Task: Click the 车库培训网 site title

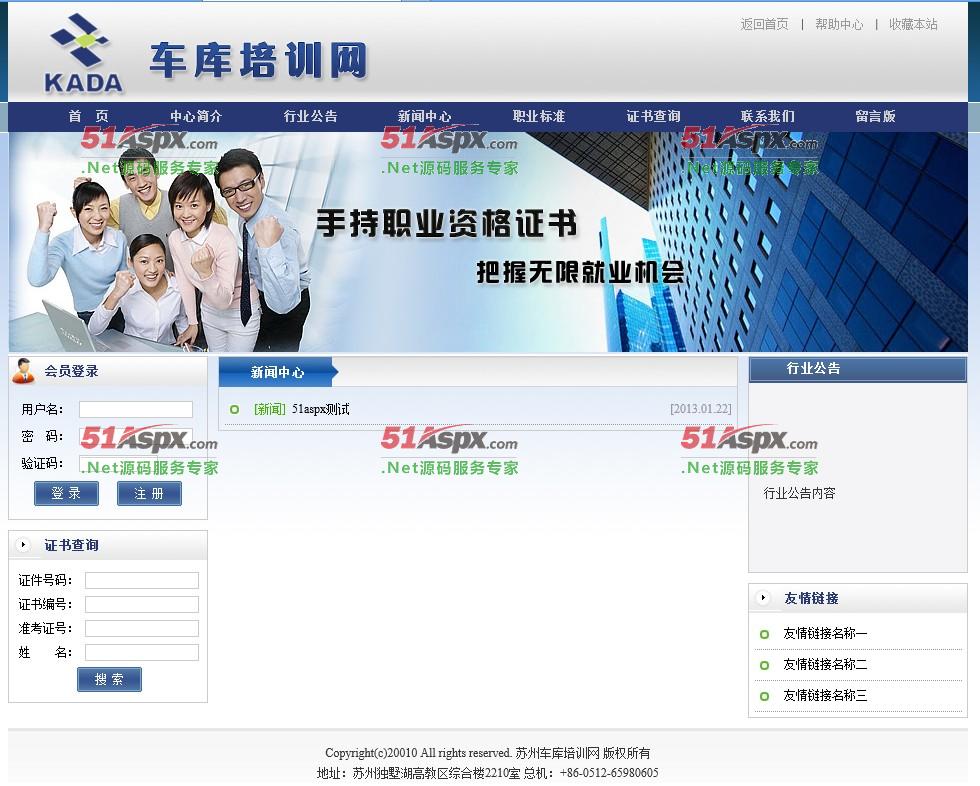Action: [x=258, y=61]
